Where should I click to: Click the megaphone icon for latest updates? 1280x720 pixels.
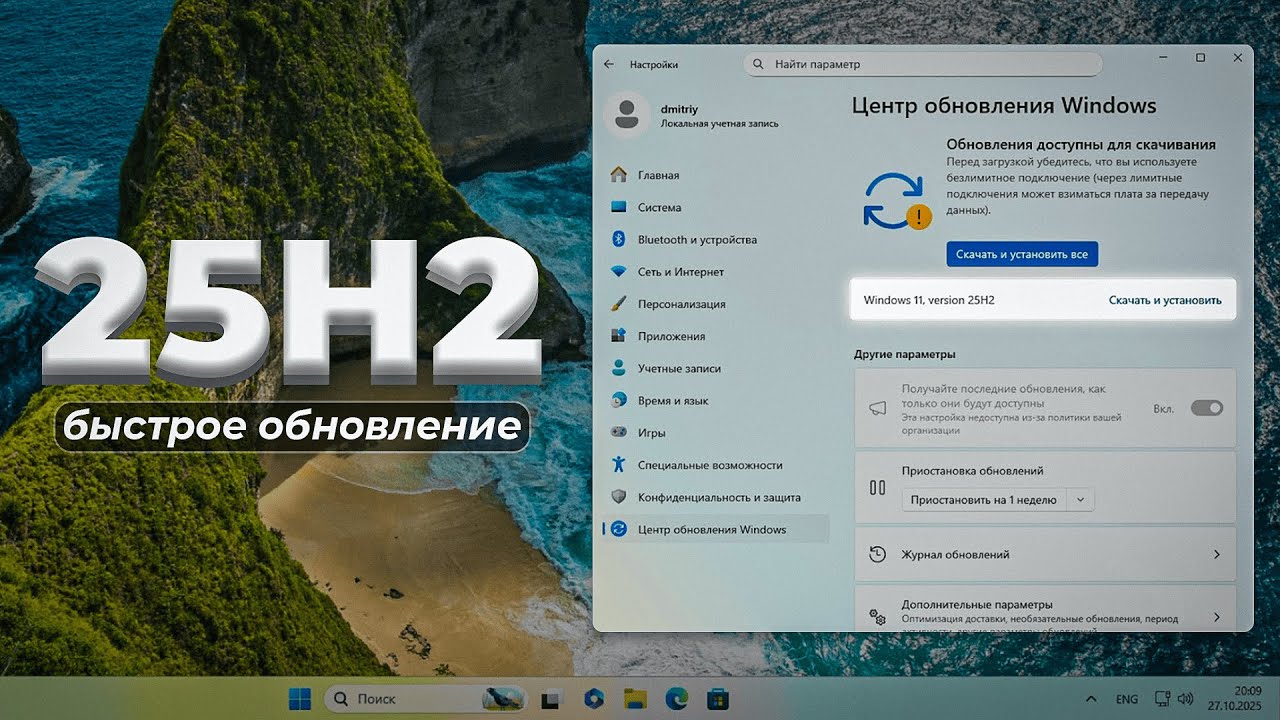coord(878,408)
